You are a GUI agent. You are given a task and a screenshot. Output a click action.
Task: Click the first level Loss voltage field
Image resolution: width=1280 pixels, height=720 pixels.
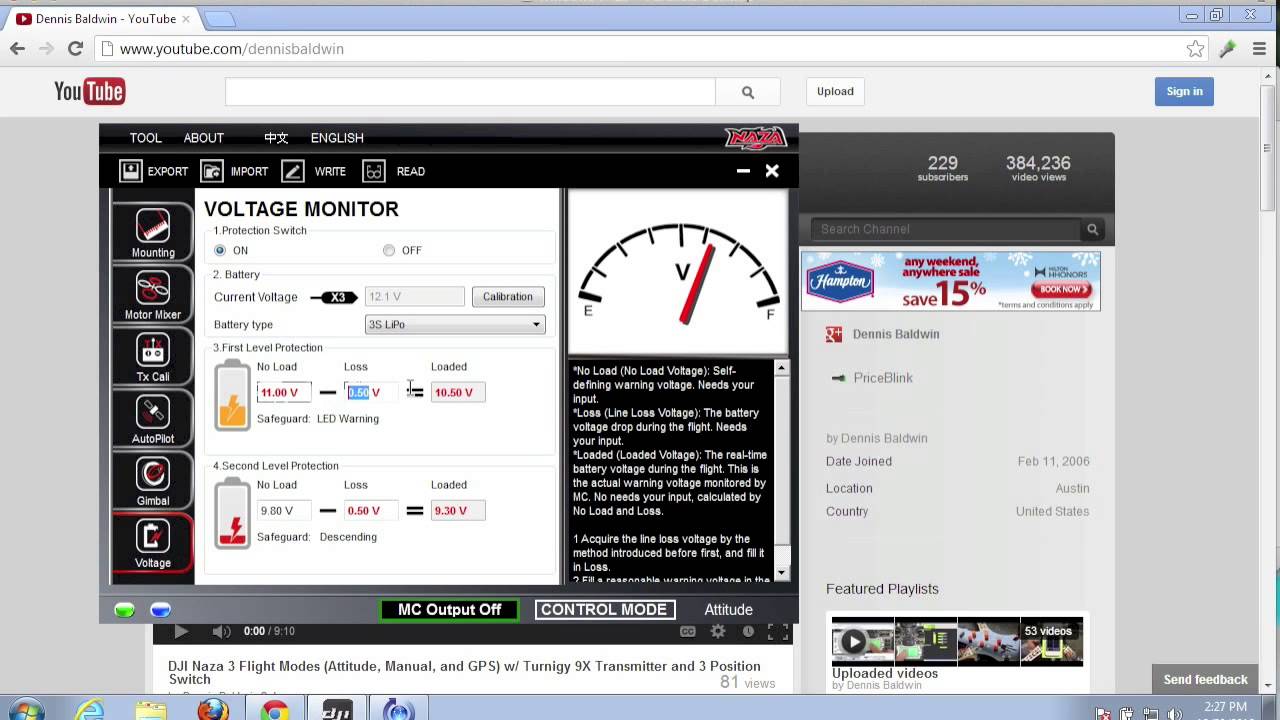coord(370,392)
